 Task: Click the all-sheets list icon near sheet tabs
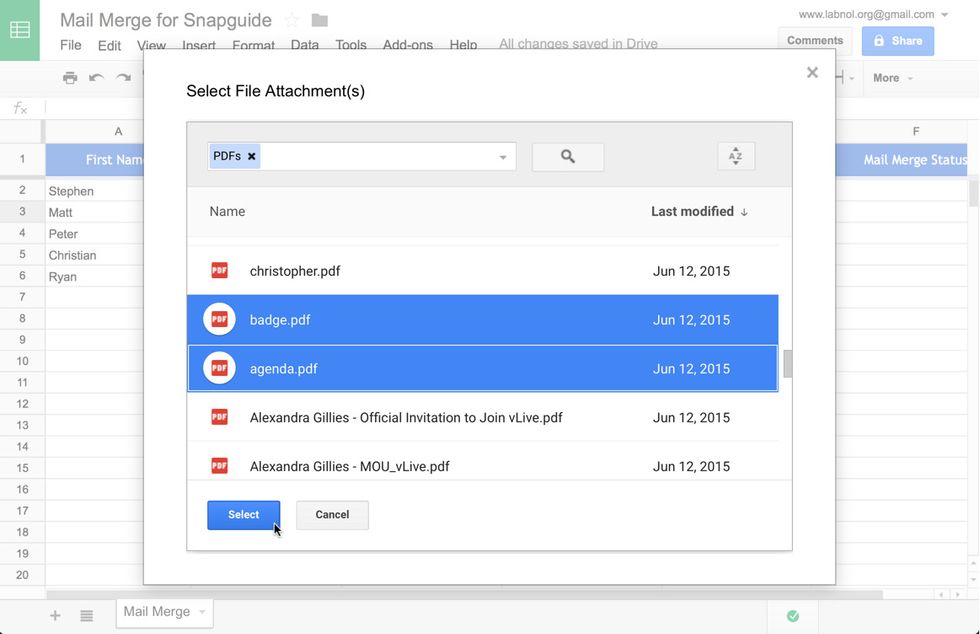tap(86, 615)
